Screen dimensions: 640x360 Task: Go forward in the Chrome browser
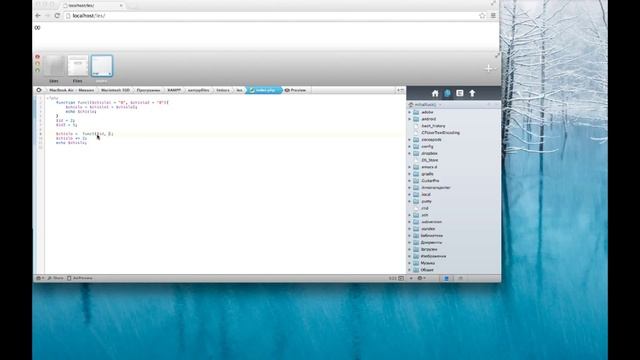(47, 16)
